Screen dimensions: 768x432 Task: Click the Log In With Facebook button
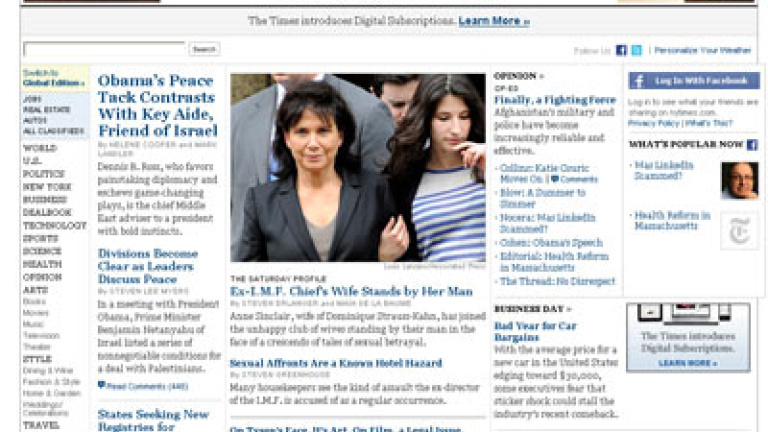694,81
